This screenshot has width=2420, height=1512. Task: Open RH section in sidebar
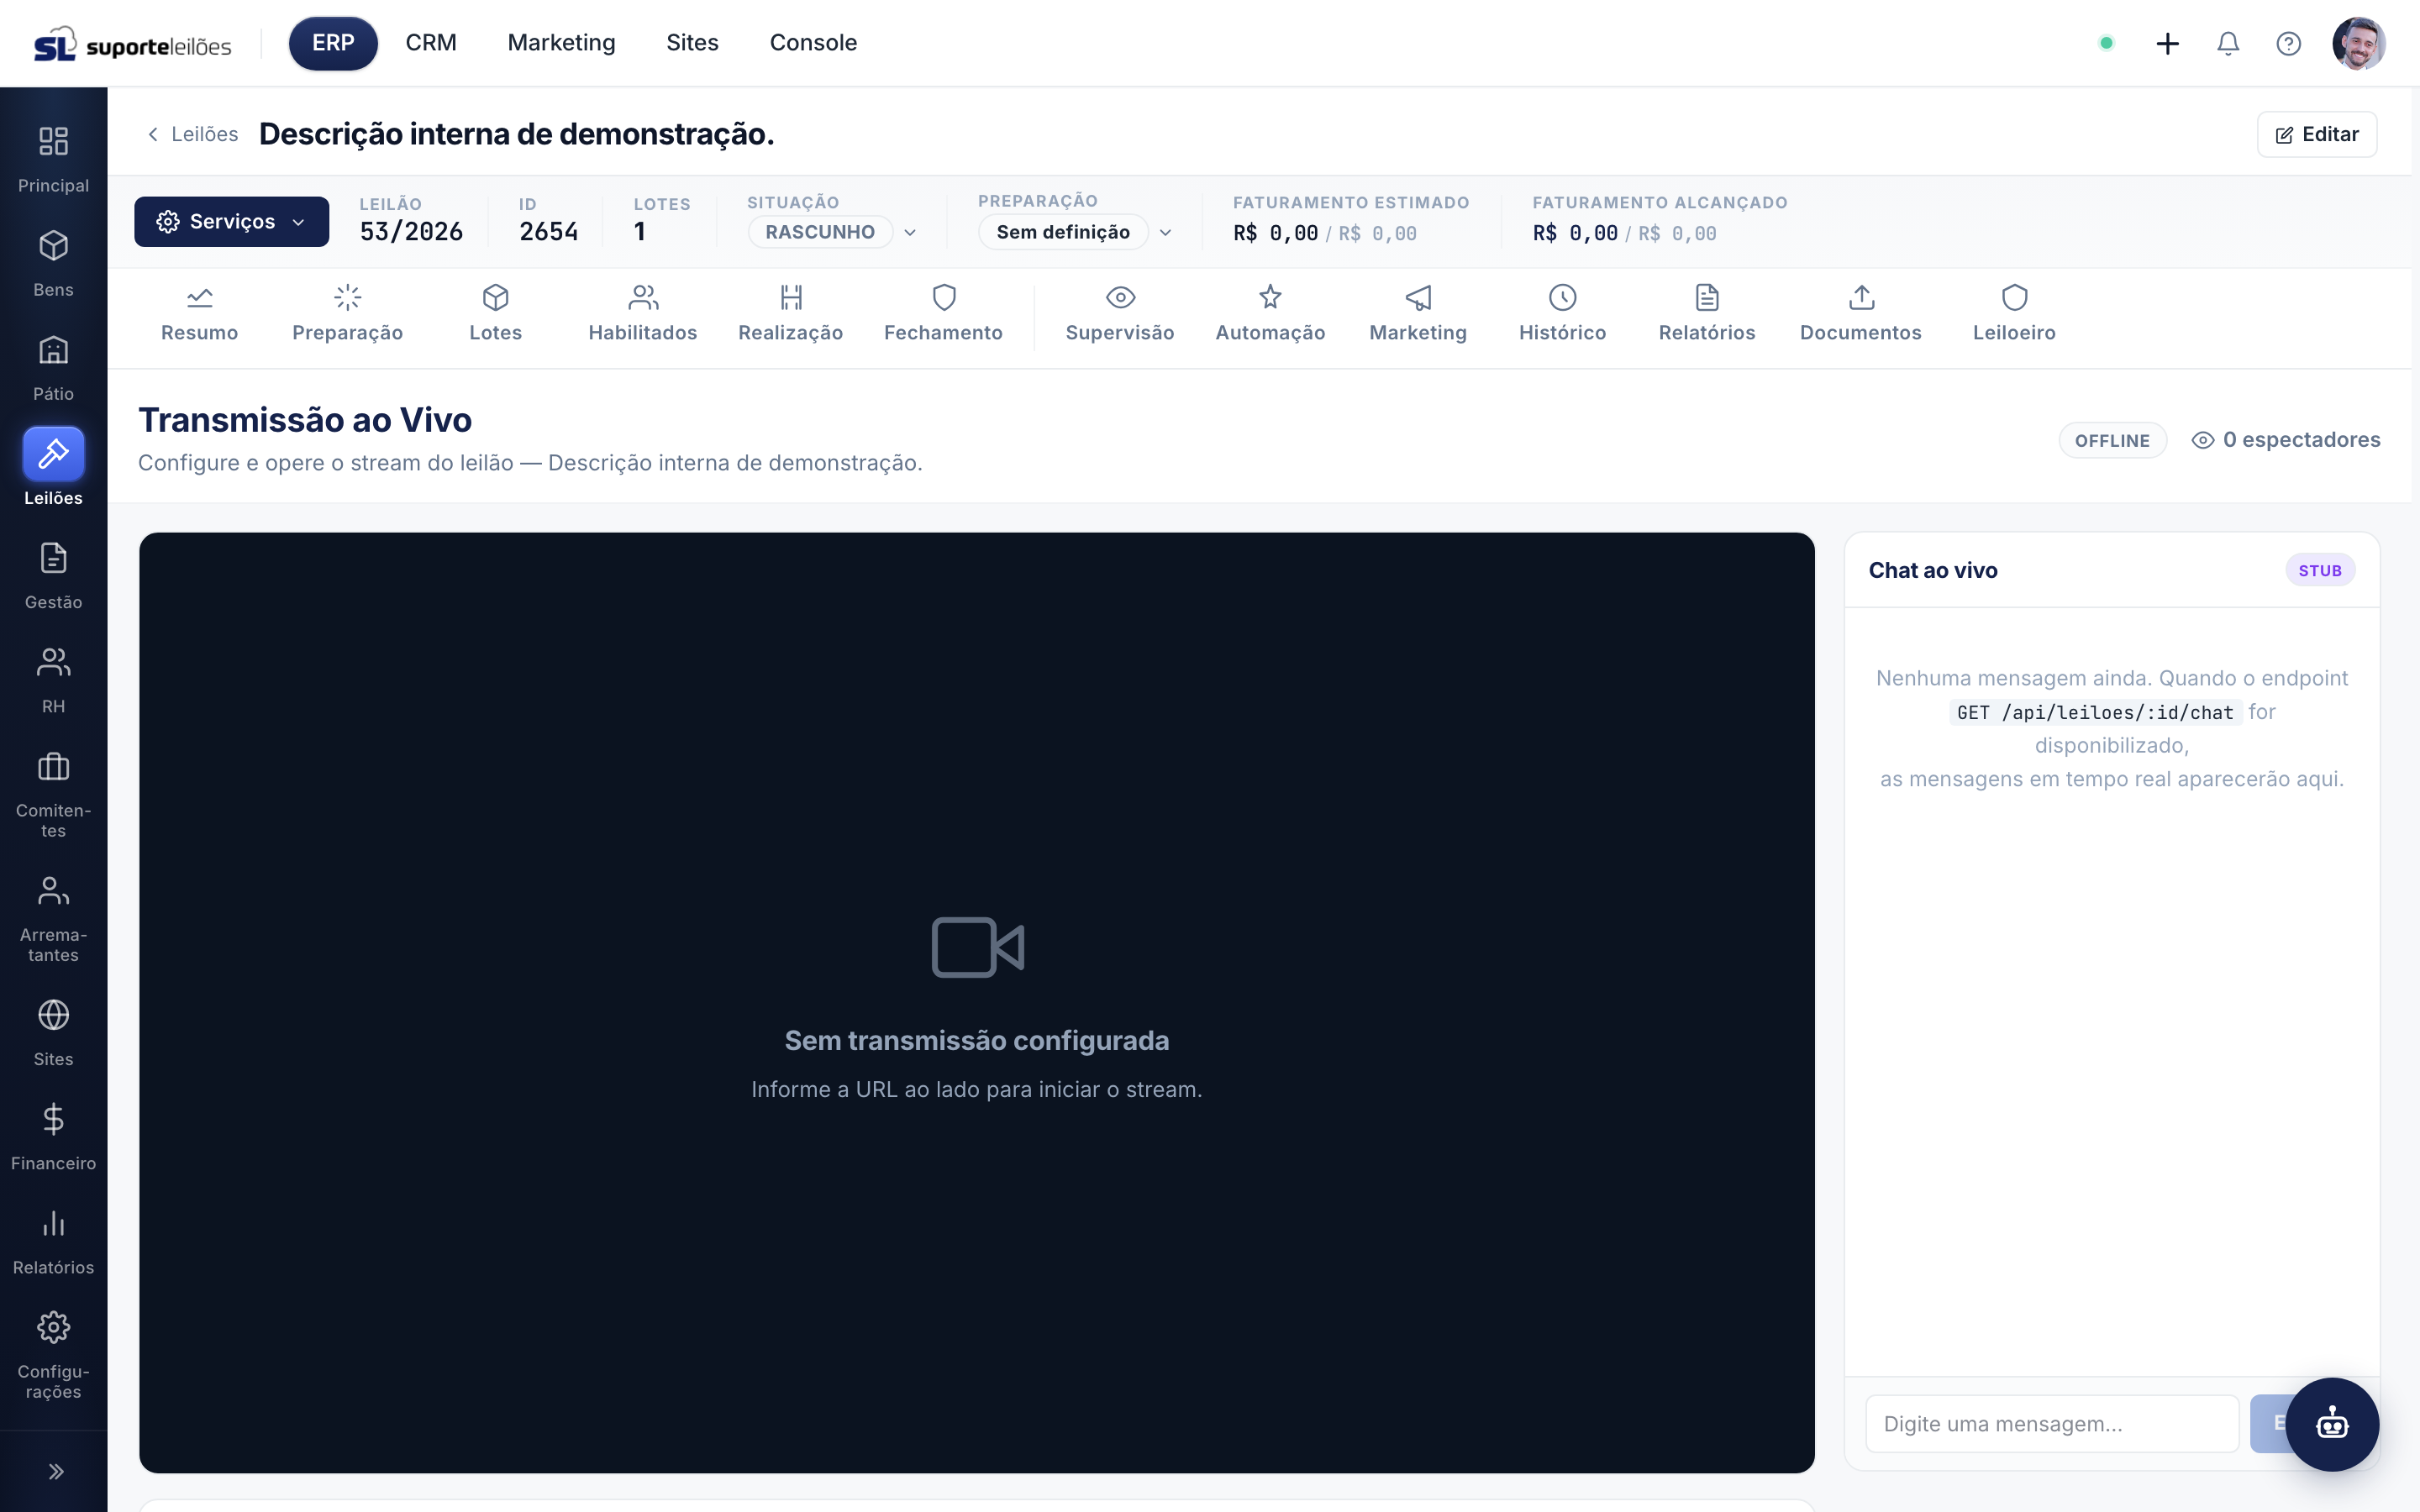tap(53, 680)
